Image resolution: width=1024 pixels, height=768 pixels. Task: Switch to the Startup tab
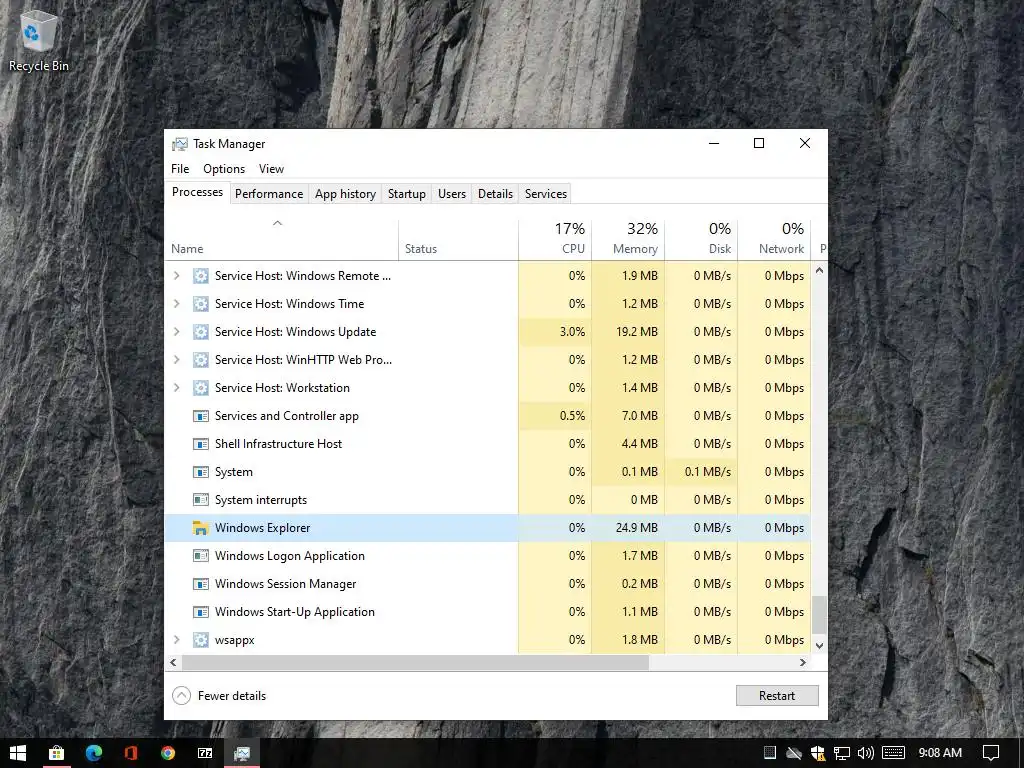click(x=406, y=194)
